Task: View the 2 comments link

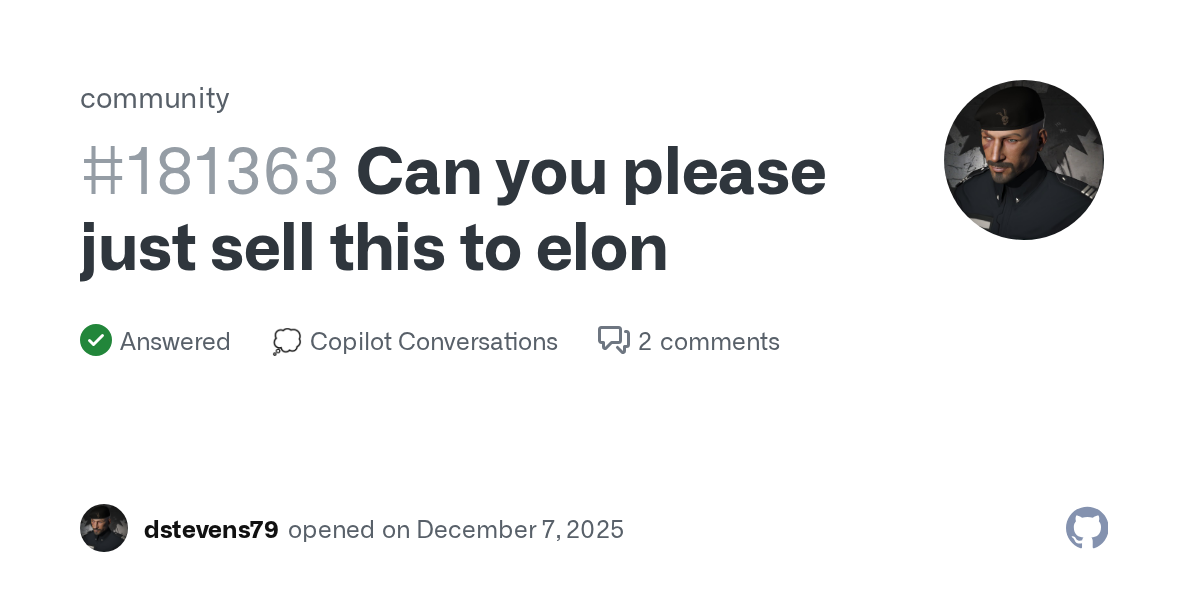Action: click(x=708, y=342)
